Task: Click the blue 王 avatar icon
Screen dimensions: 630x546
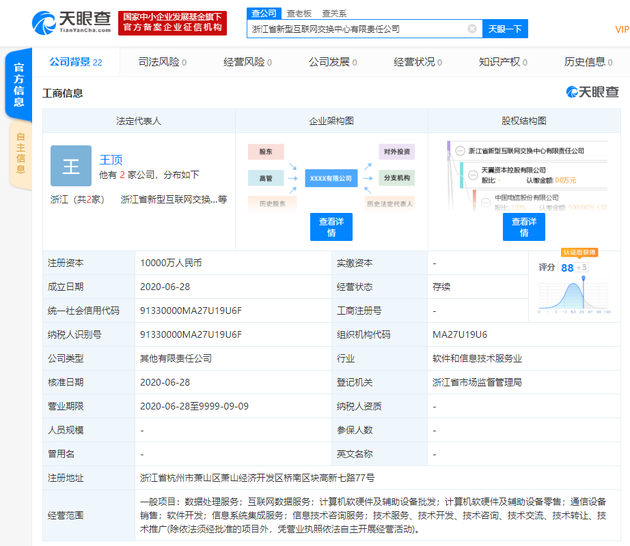Action: [x=71, y=166]
